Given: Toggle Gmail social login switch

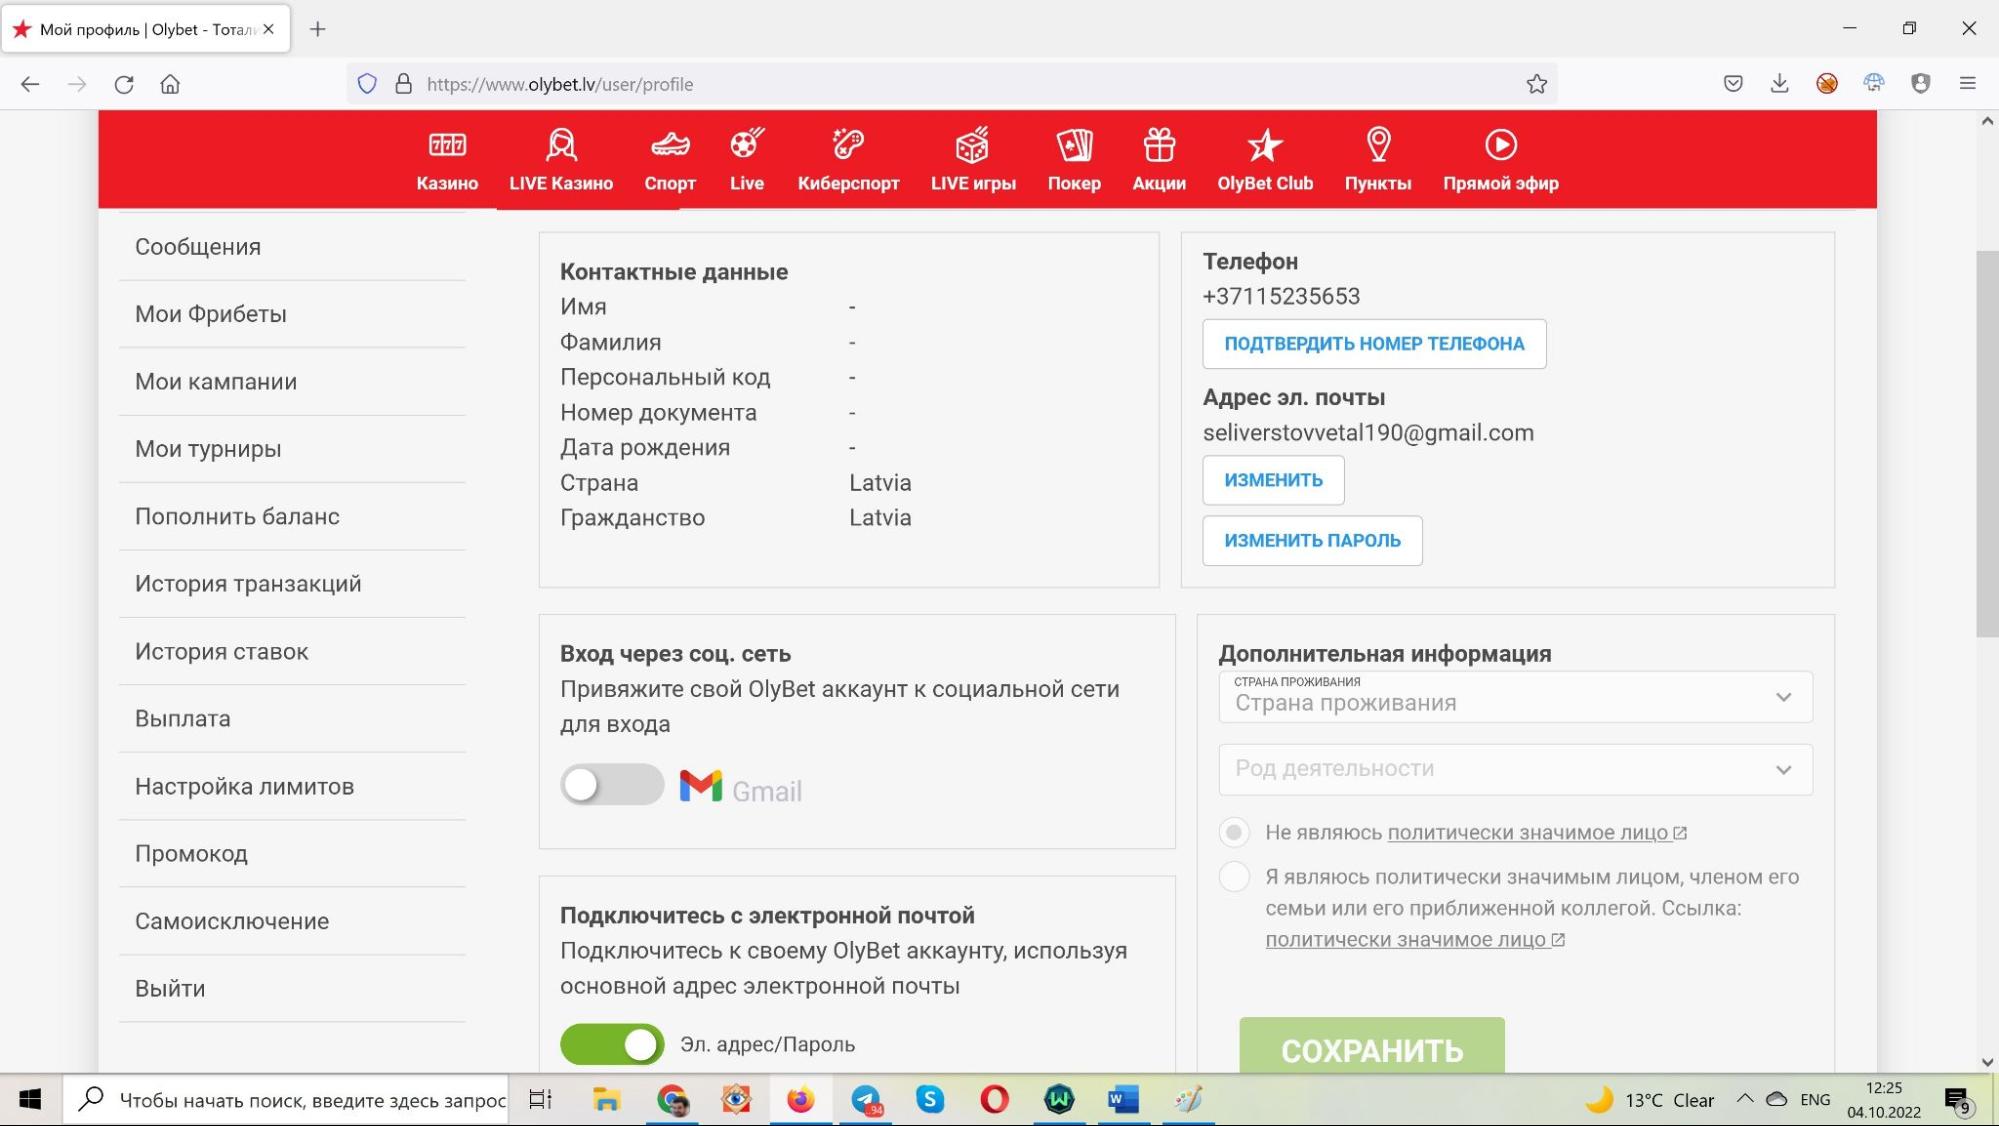Looking at the screenshot, I should (x=612, y=785).
